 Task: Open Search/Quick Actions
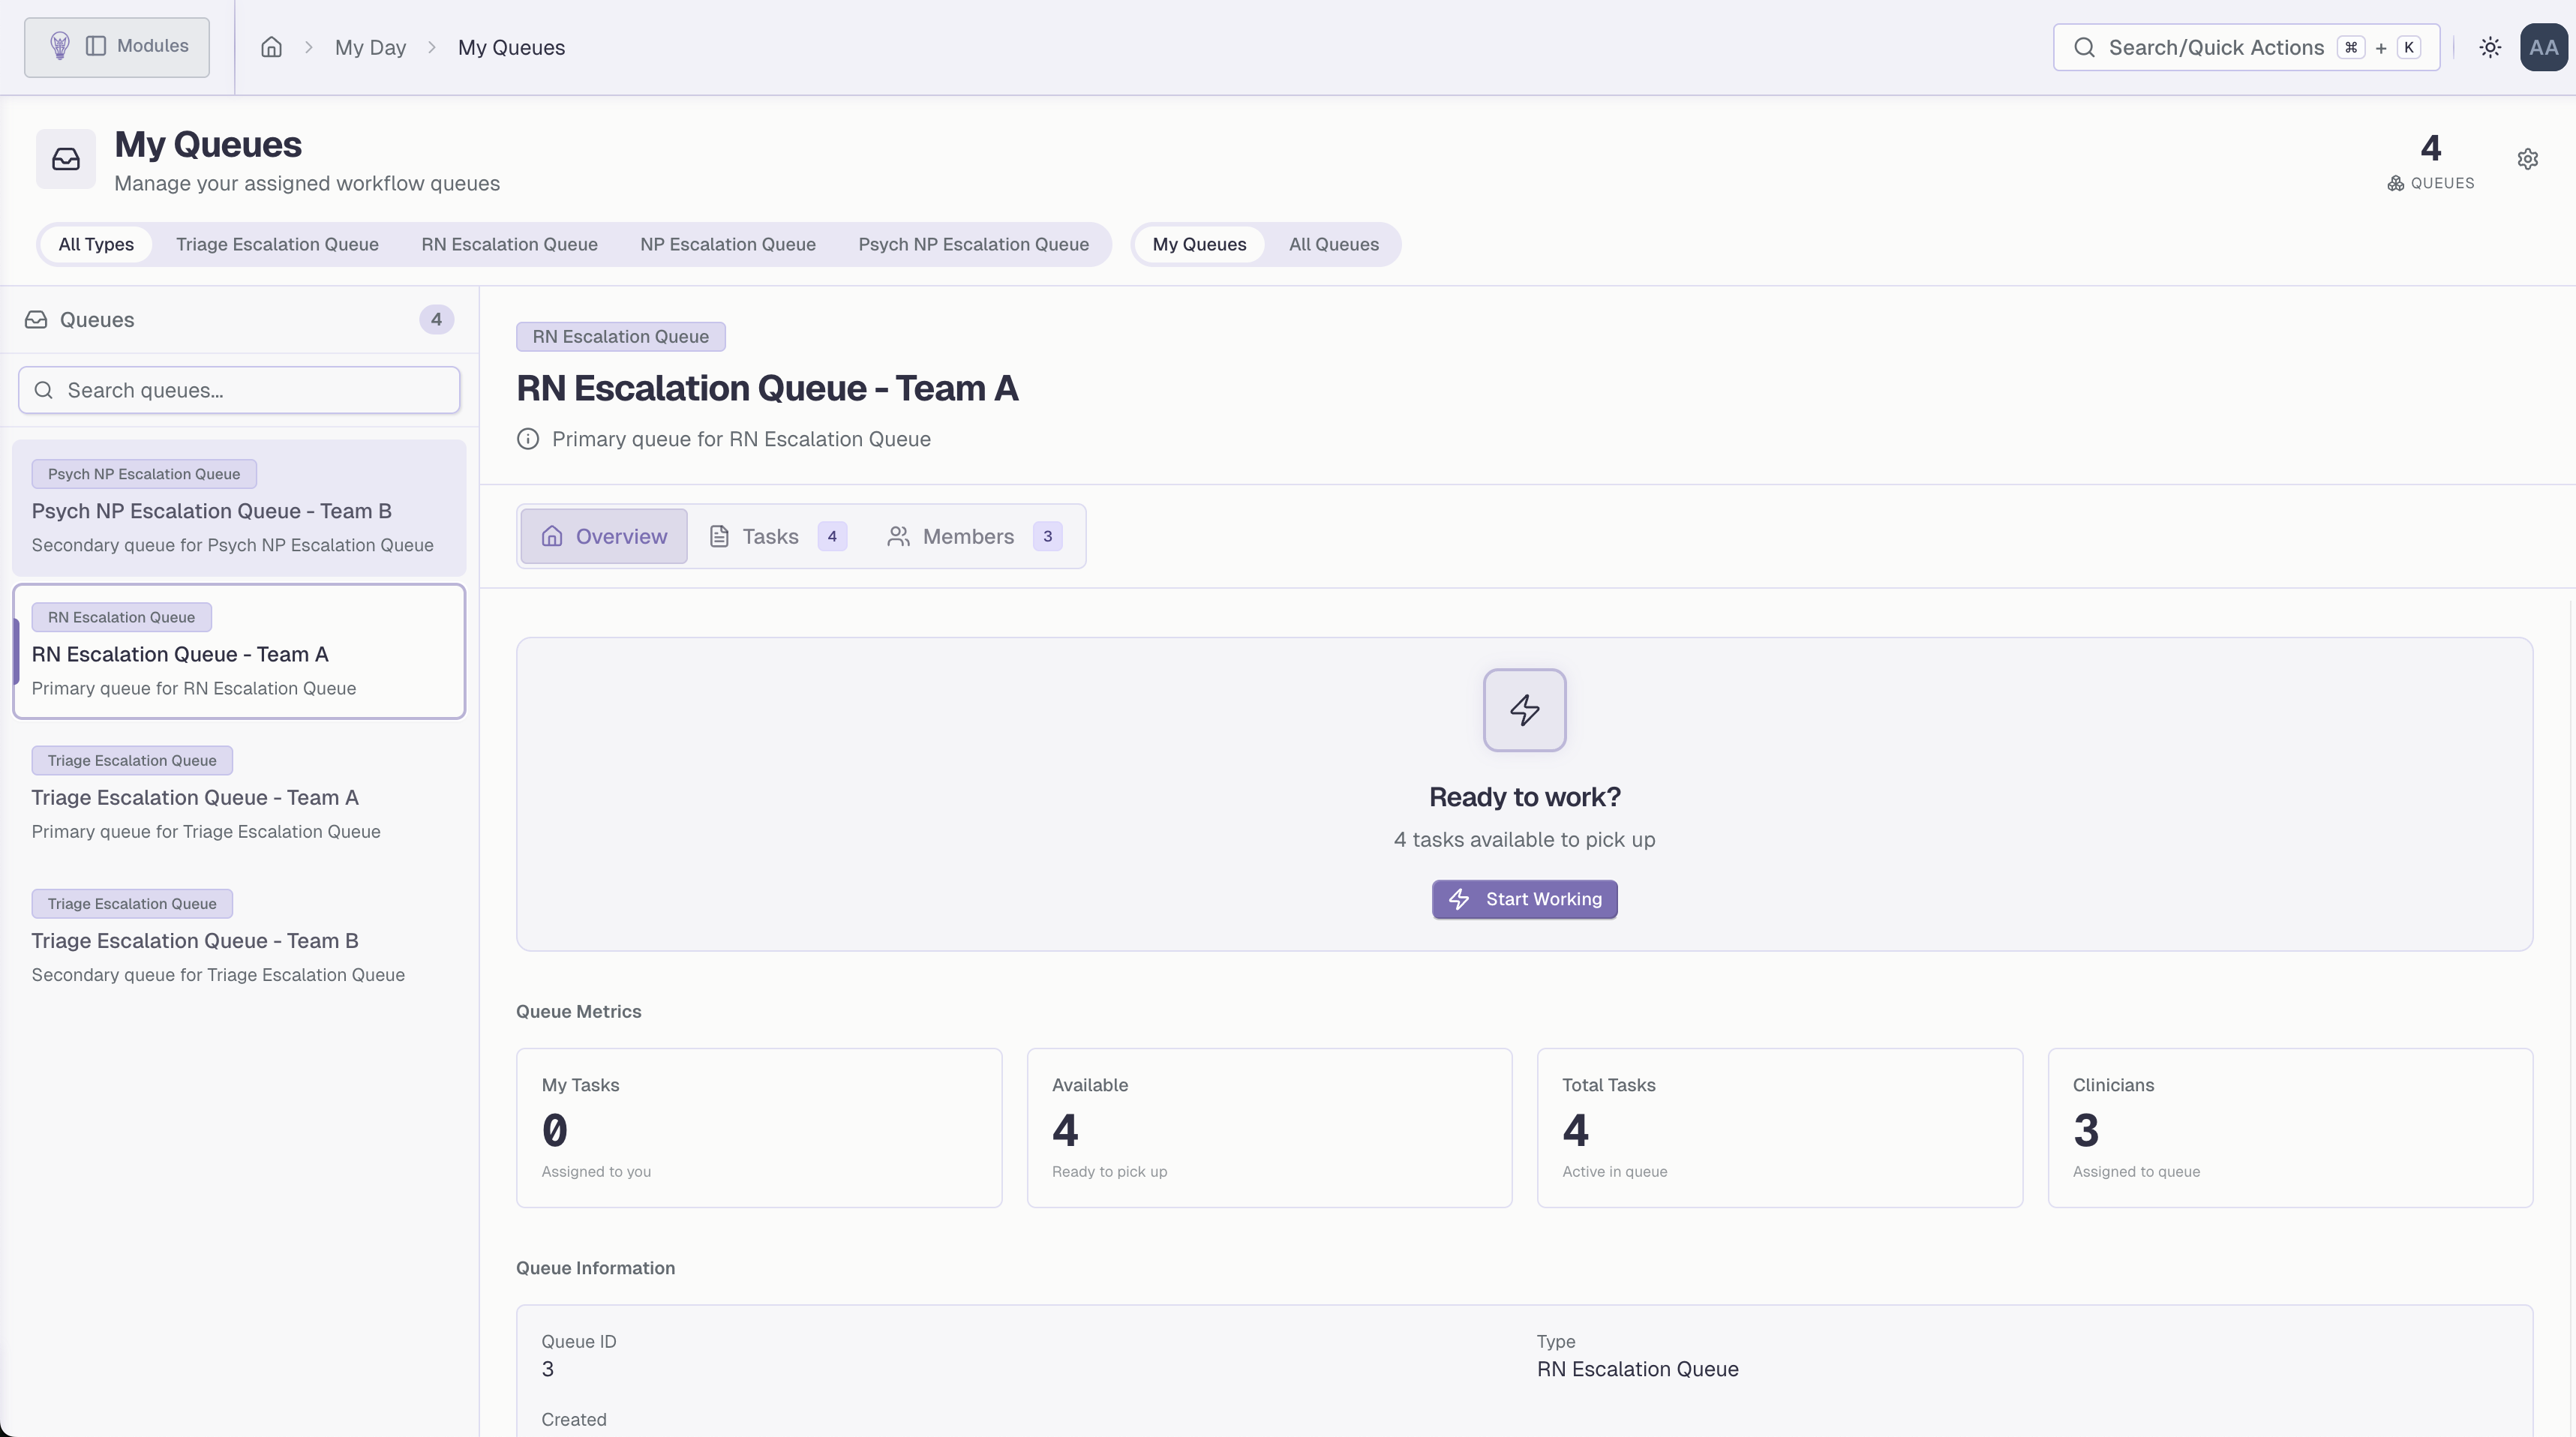click(2245, 47)
